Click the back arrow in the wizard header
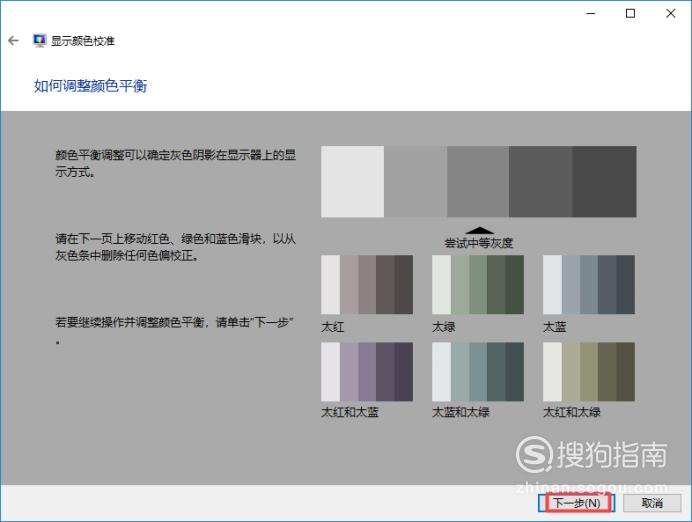The width and height of the screenshot is (692, 522). (x=13, y=41)
